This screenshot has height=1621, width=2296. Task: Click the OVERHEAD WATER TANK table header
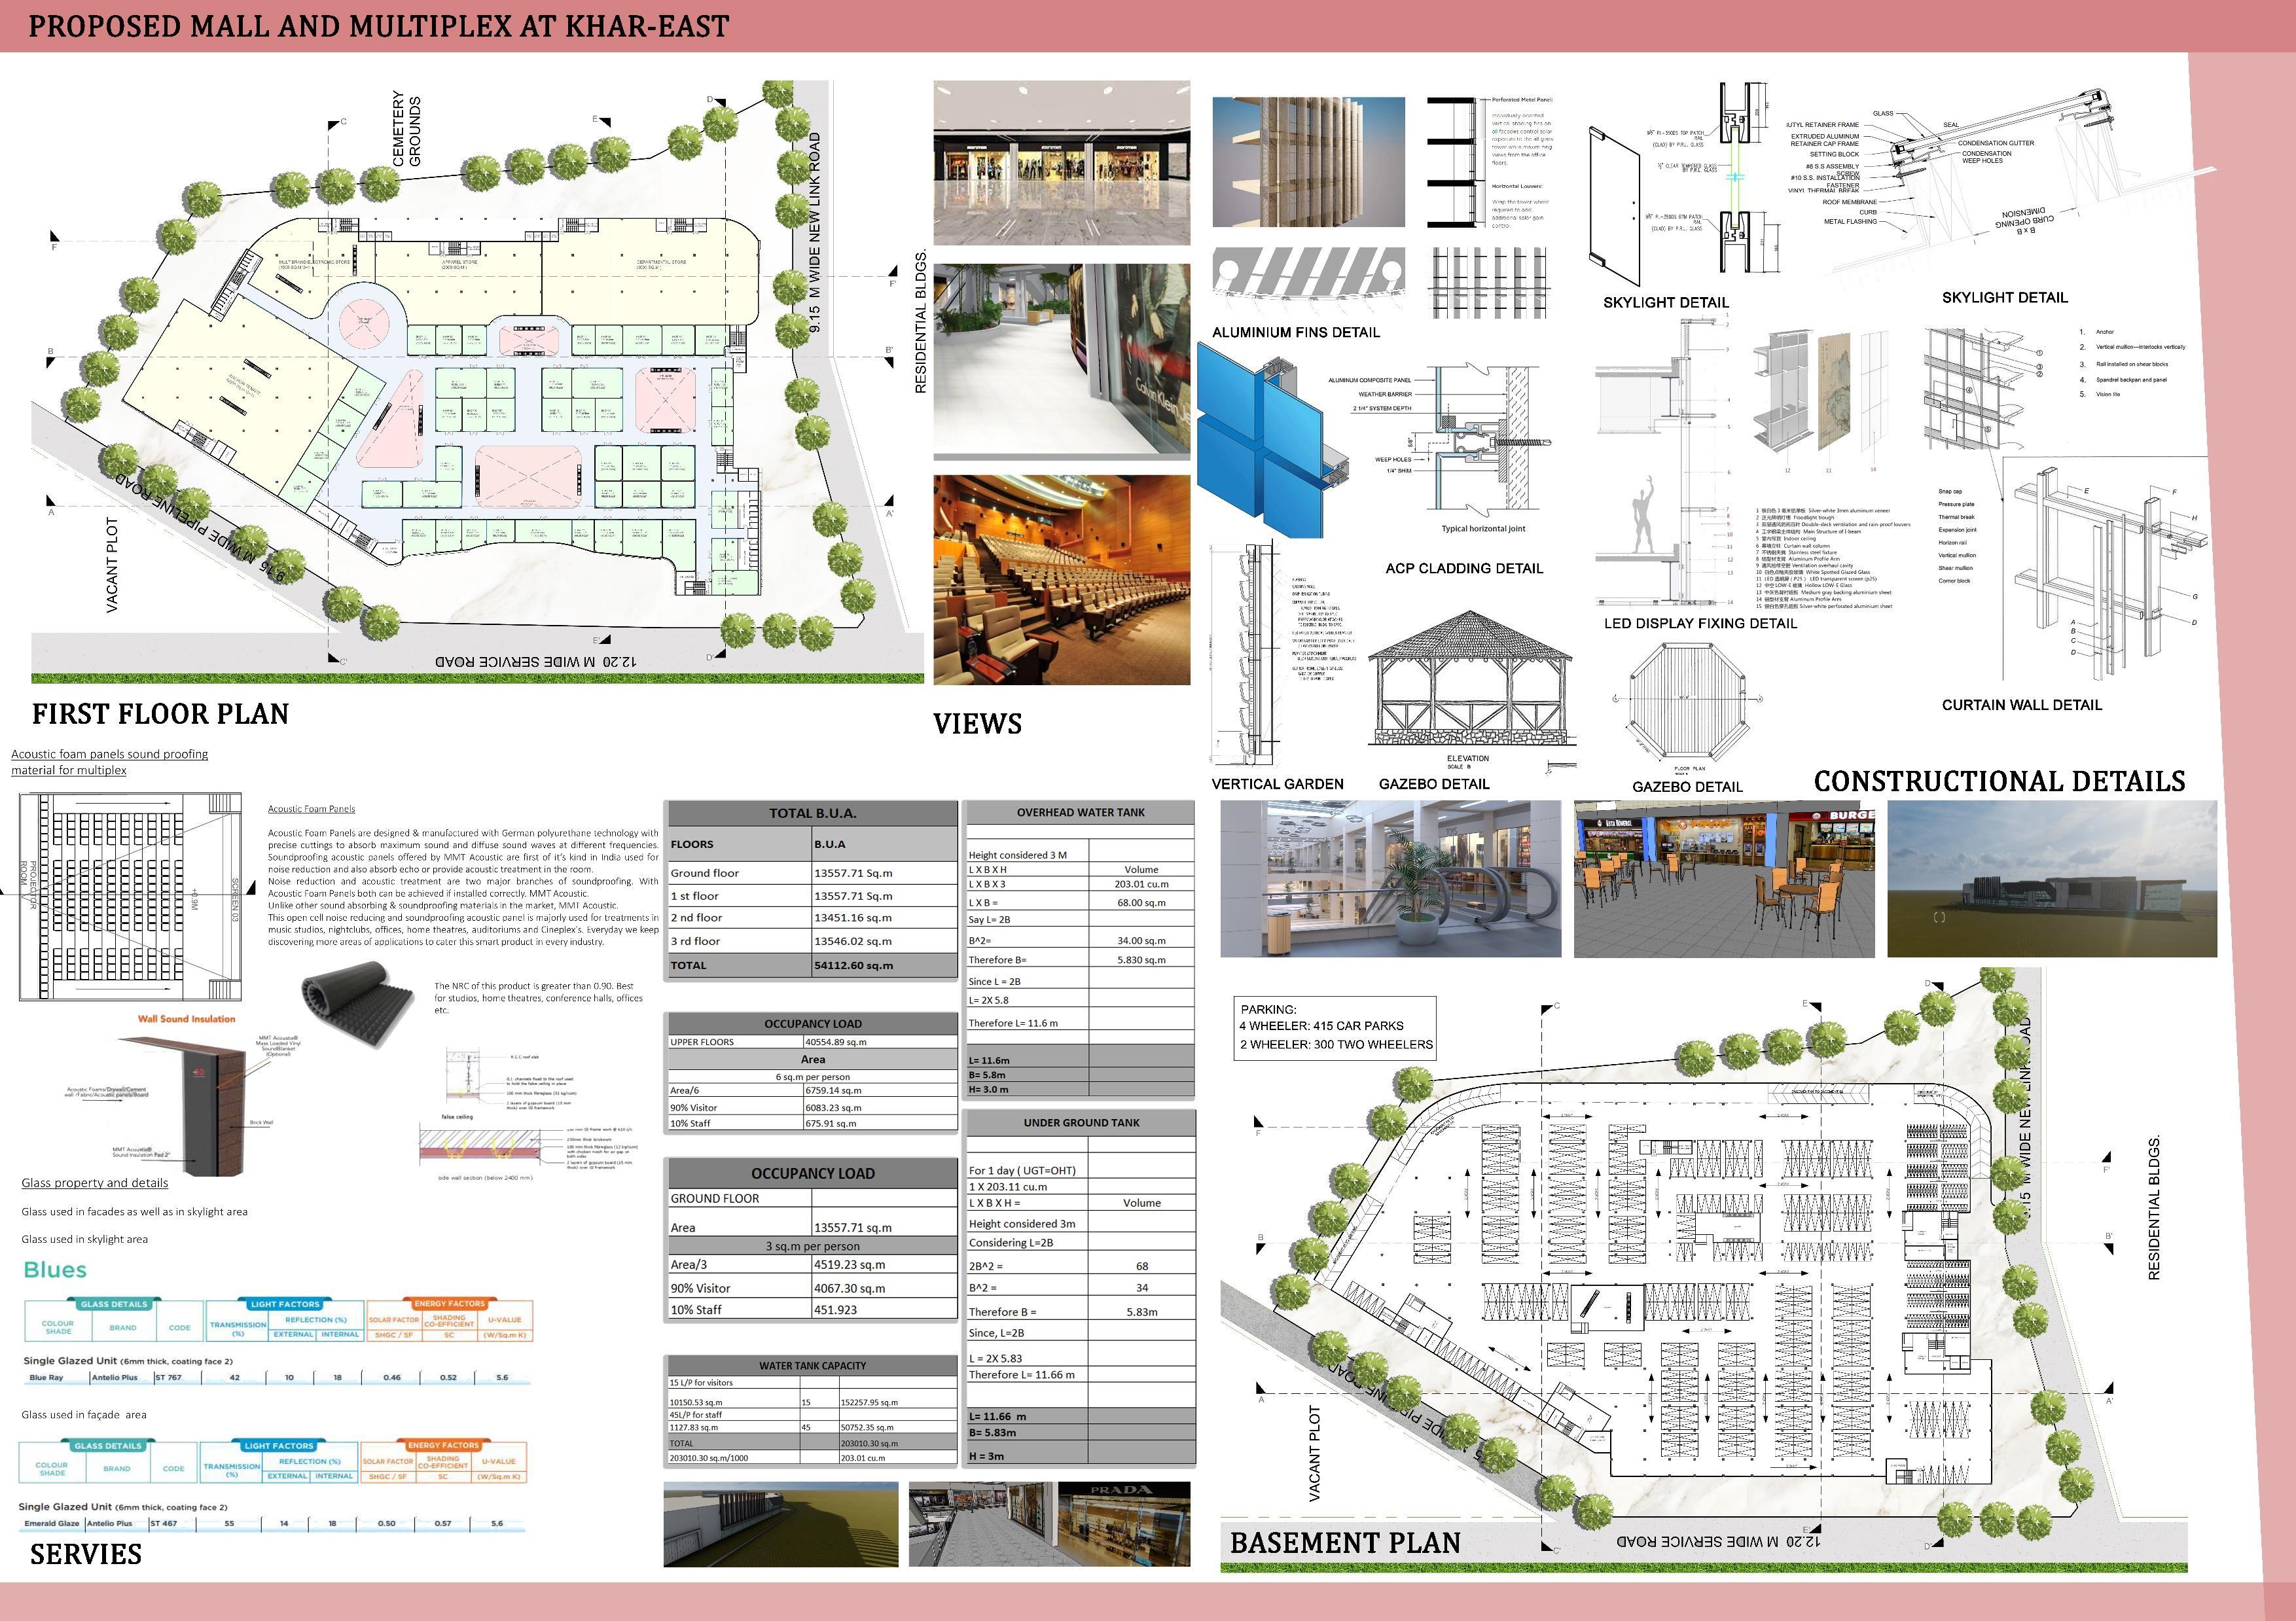tap(1080, 812)
